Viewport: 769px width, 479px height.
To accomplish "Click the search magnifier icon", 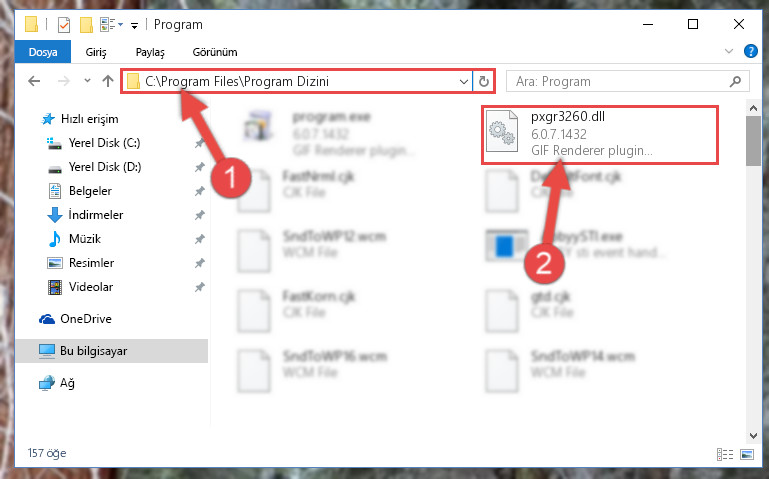I will 735,81.
